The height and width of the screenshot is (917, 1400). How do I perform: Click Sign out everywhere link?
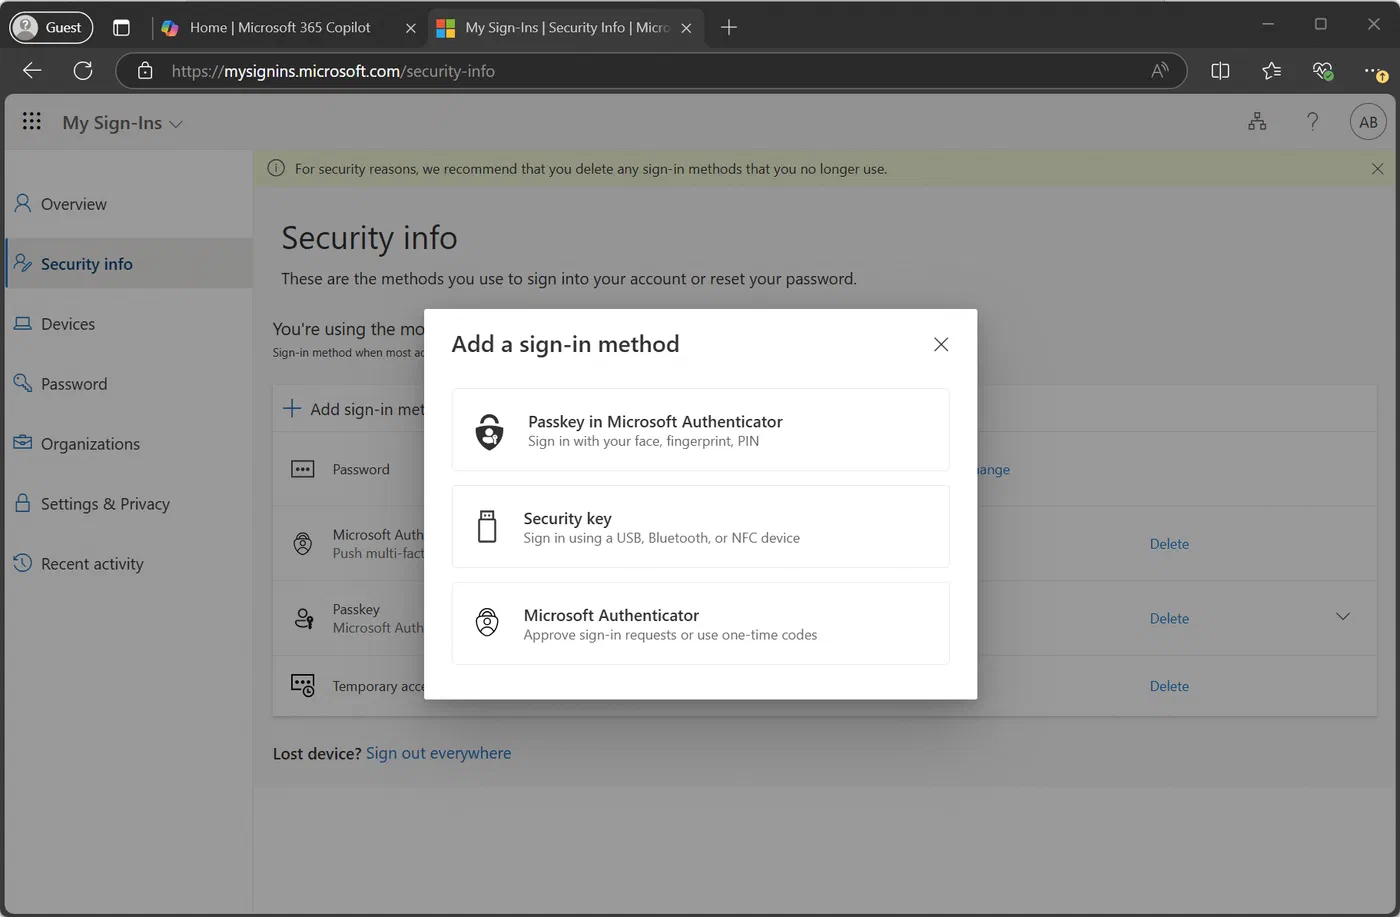(x=438, y=753)
